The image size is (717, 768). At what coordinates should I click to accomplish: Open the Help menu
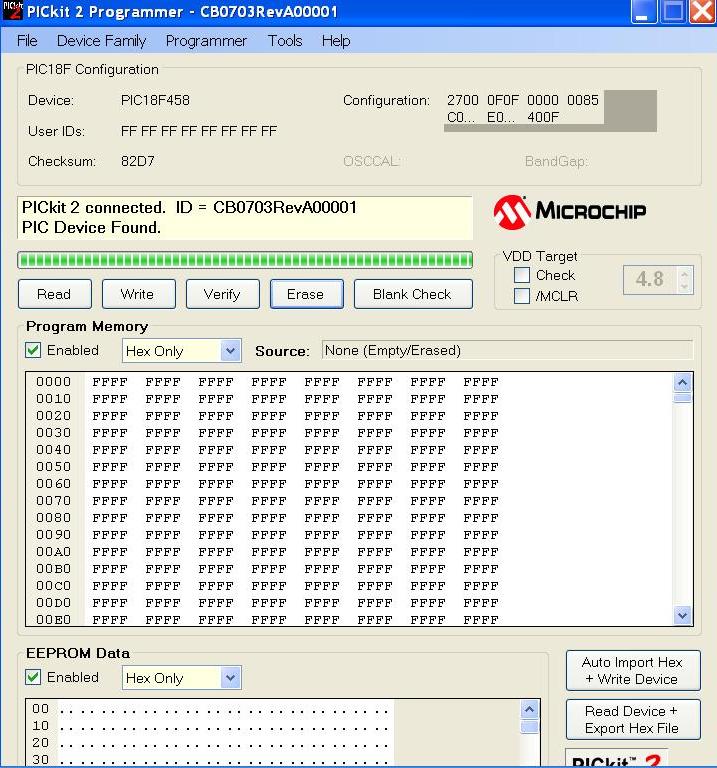[336, 41]
